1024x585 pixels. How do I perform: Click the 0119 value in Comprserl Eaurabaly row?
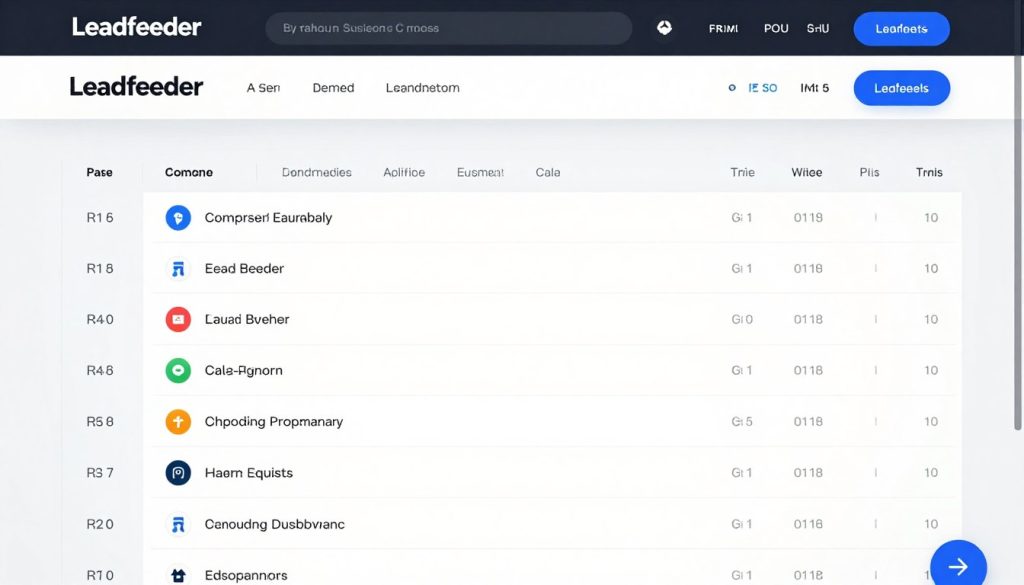(x=808, y=217)
